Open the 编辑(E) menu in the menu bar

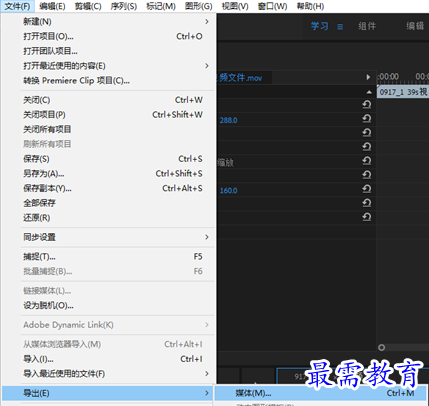[x=52, y=6]
